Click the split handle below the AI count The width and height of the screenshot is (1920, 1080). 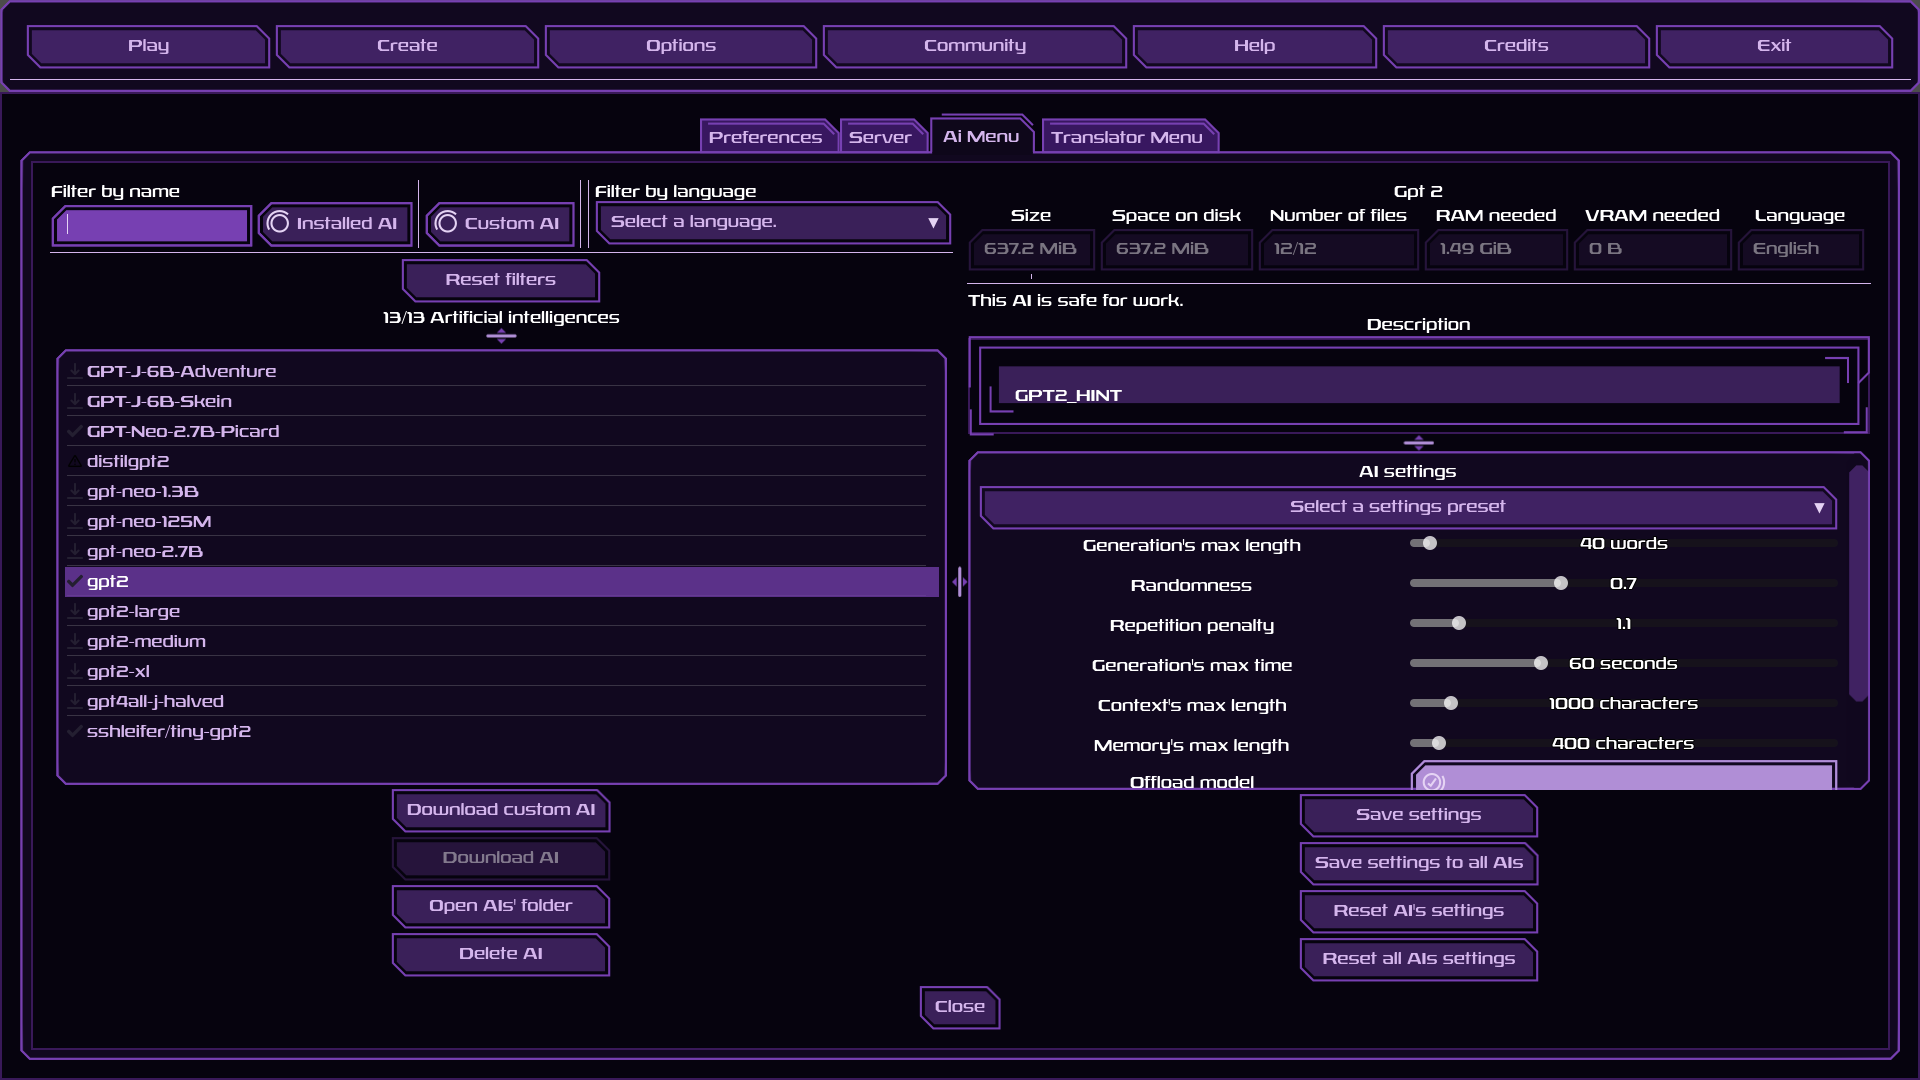tap(501, 336)
